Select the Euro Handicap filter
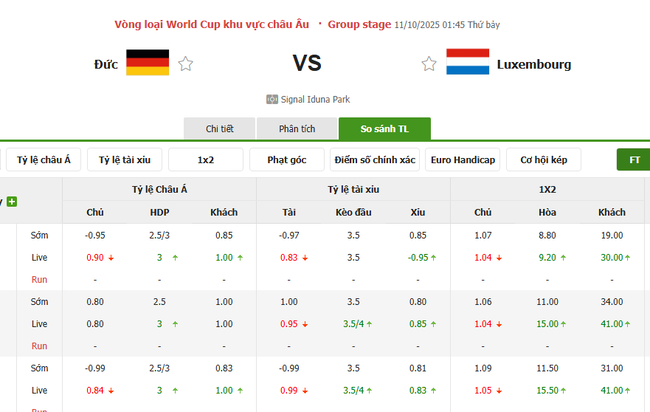The height and width of the screenshot is (412, 650). (x=462, y=160)
